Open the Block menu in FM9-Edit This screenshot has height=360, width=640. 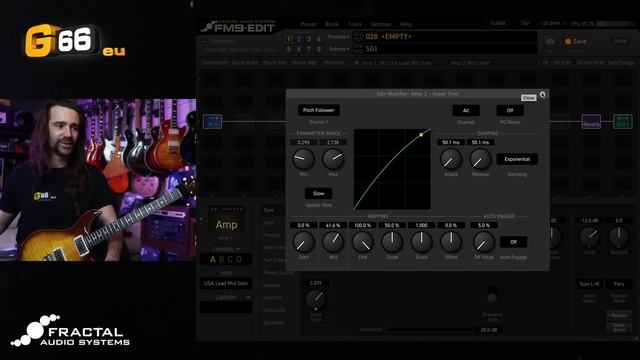[332, 24]
